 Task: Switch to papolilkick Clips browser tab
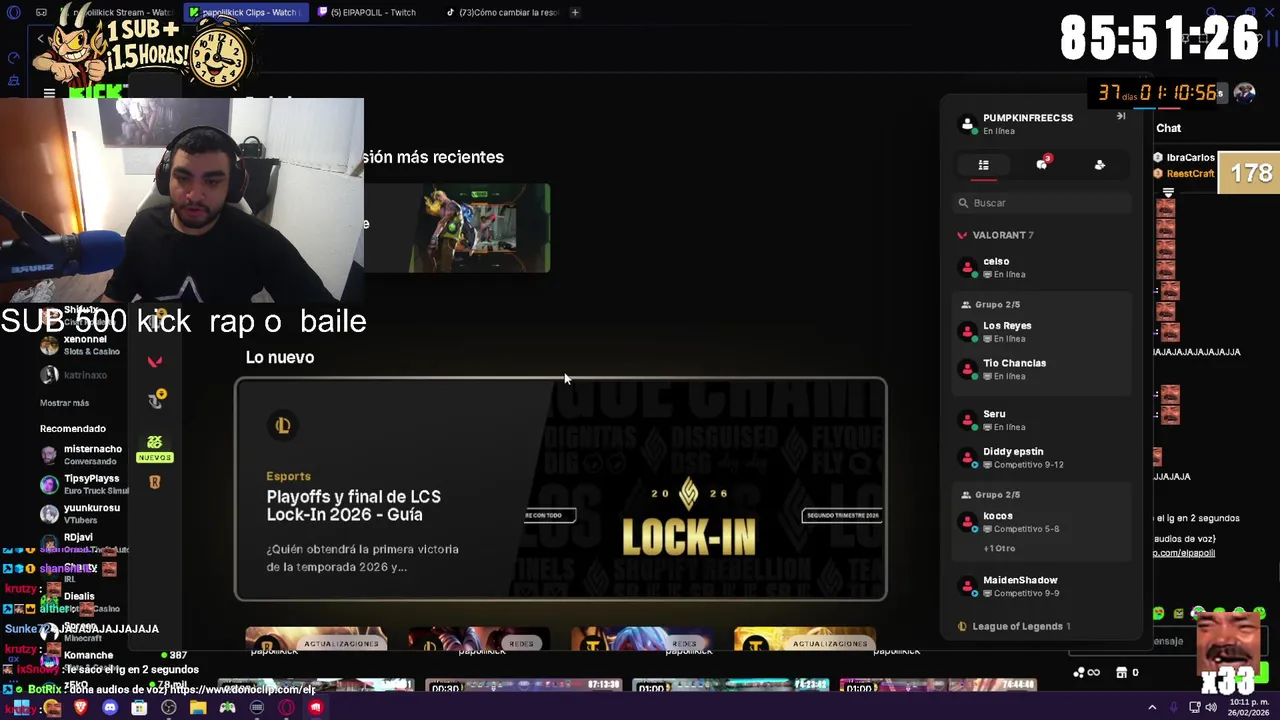coord(244,12)
